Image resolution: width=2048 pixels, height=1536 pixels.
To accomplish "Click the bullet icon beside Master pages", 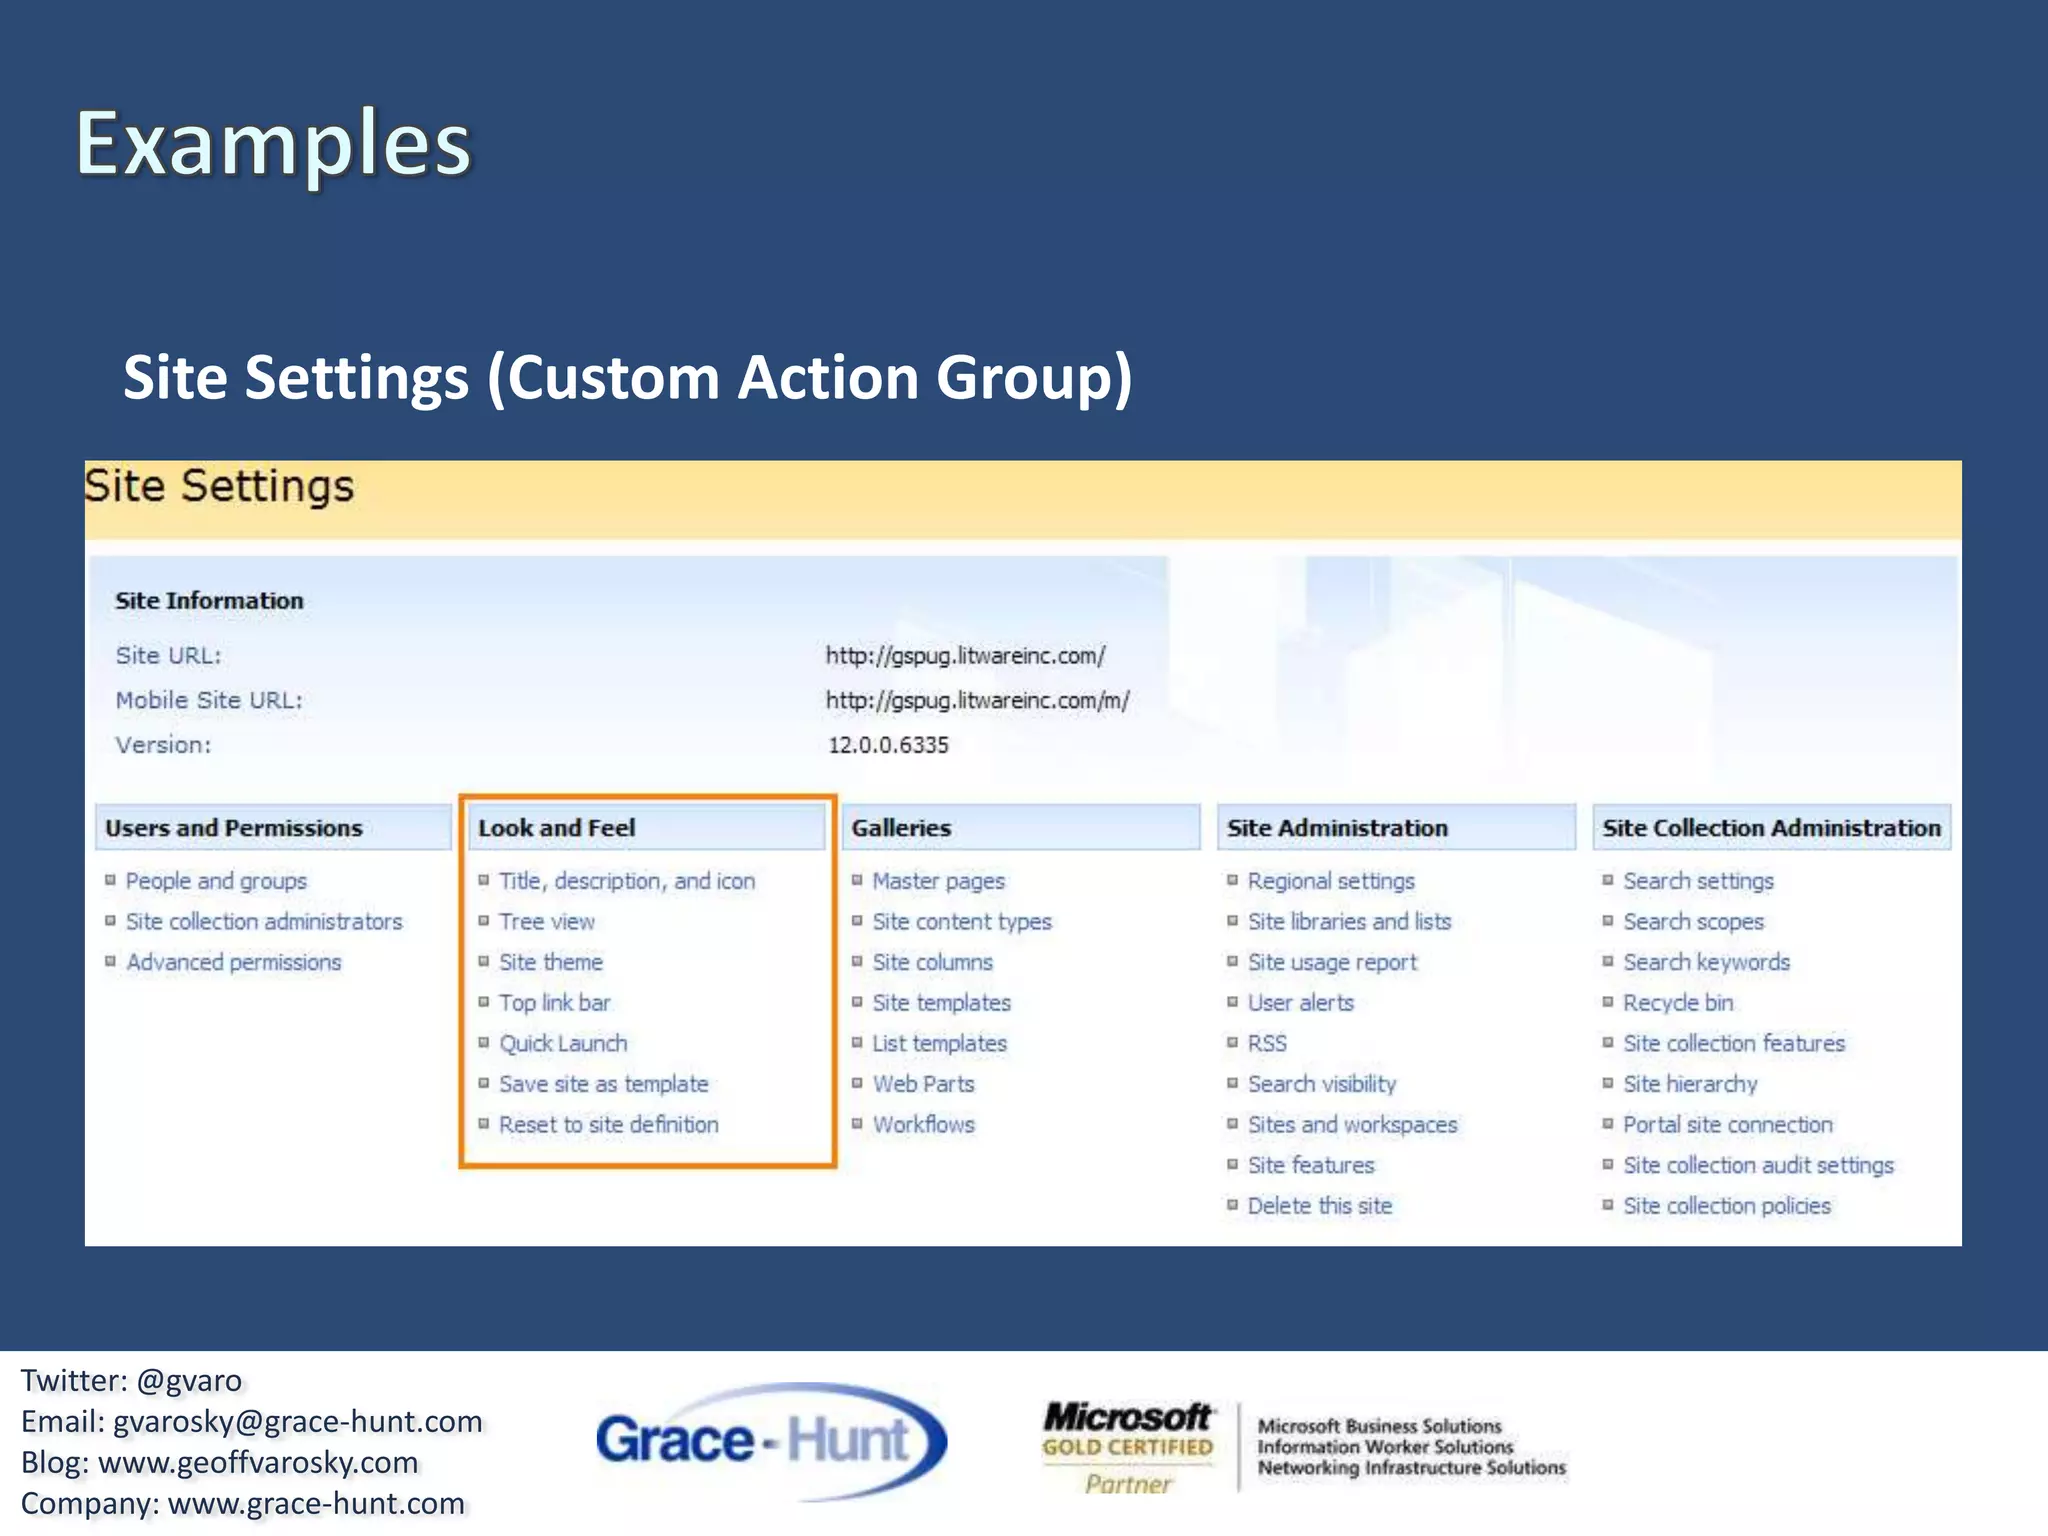I will [x=857, y=880].
